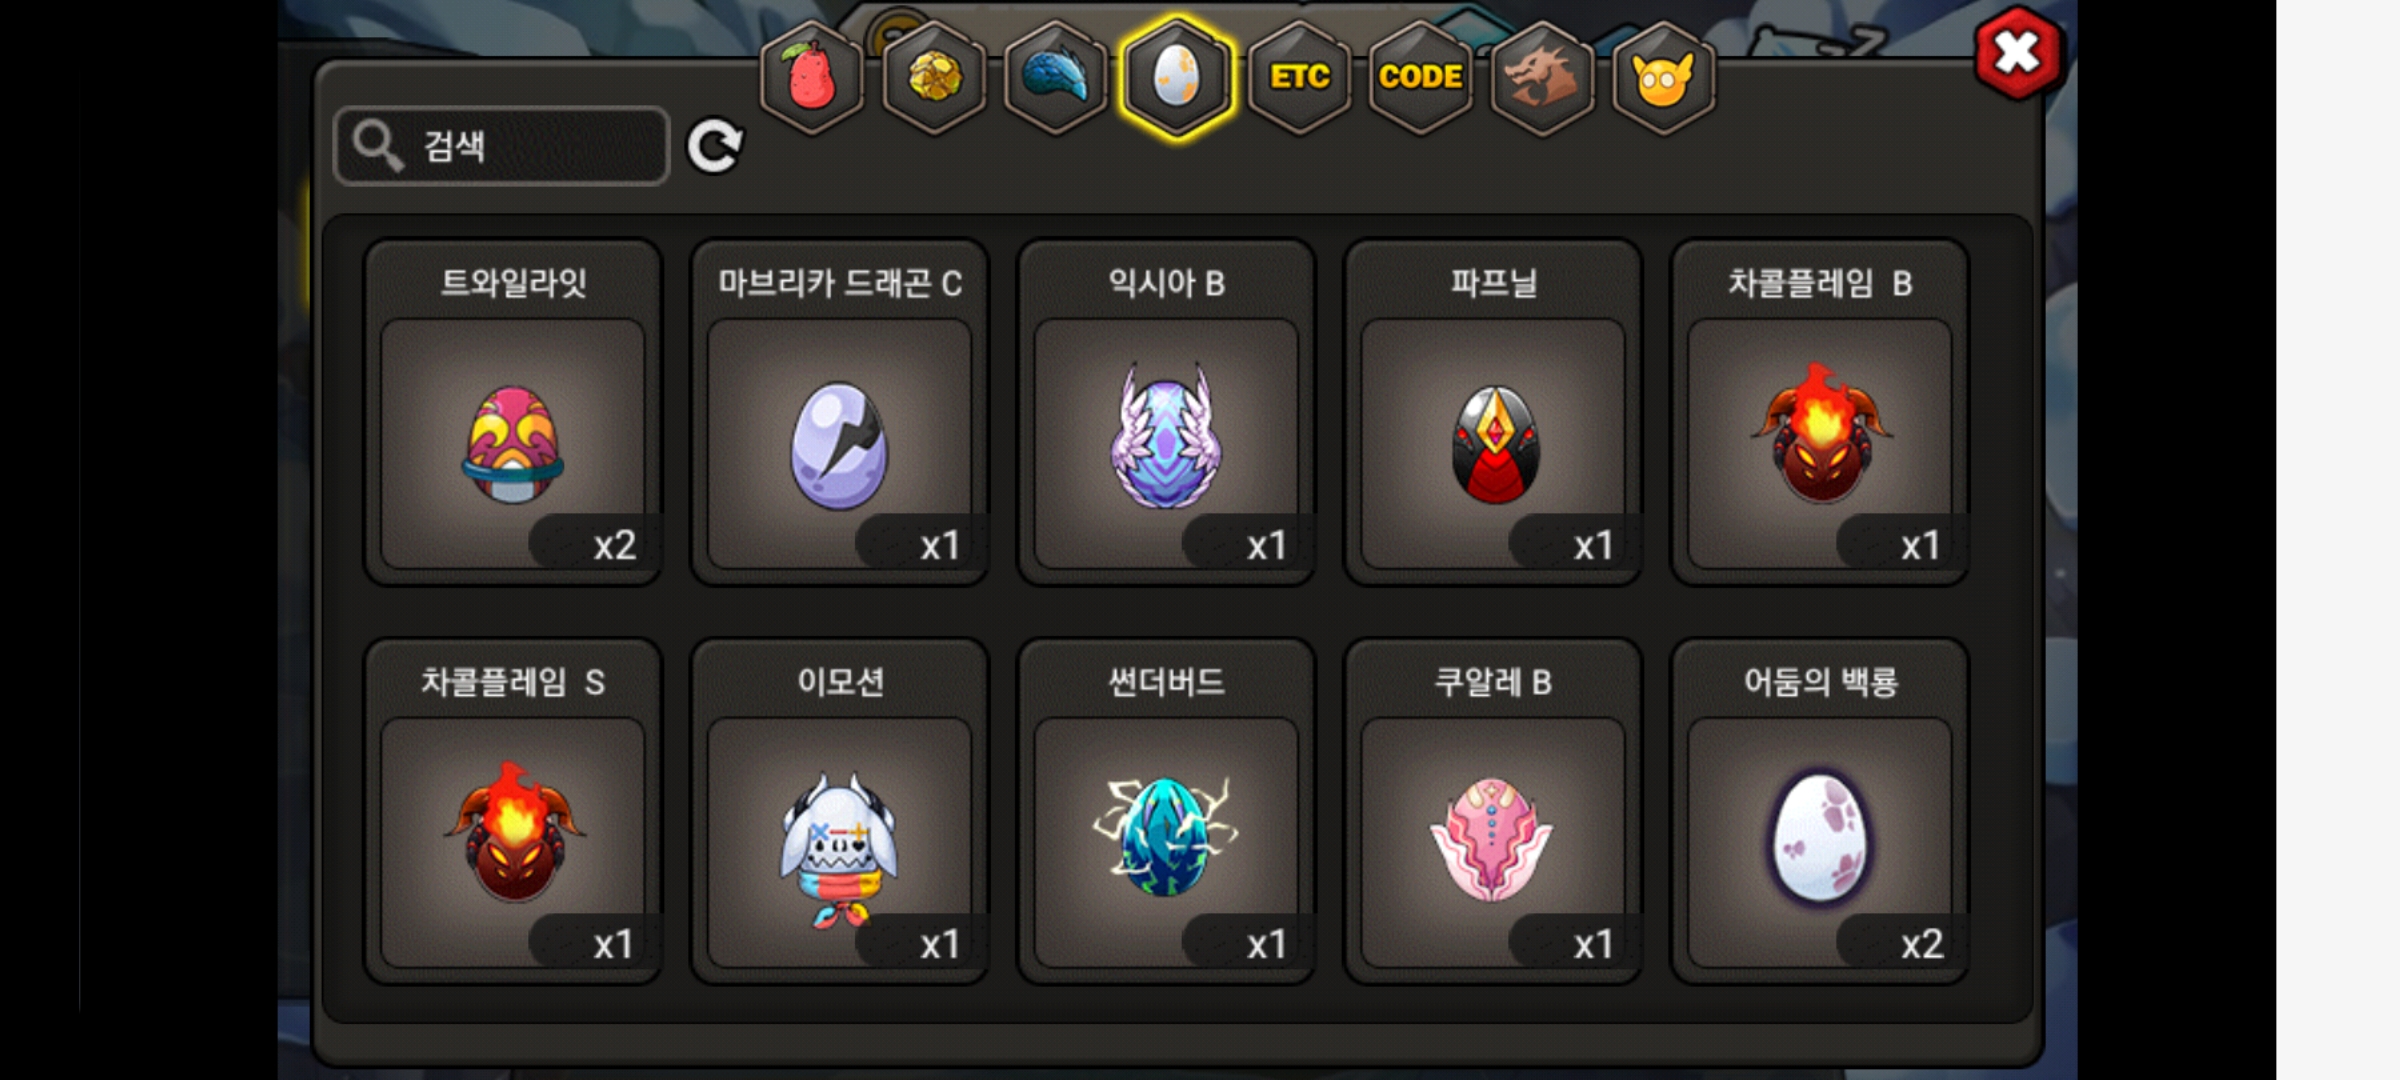The width and height of the screenshot is (2400, 1080).
Task: Focus the 검색 search field
Action: coord(502,146)
